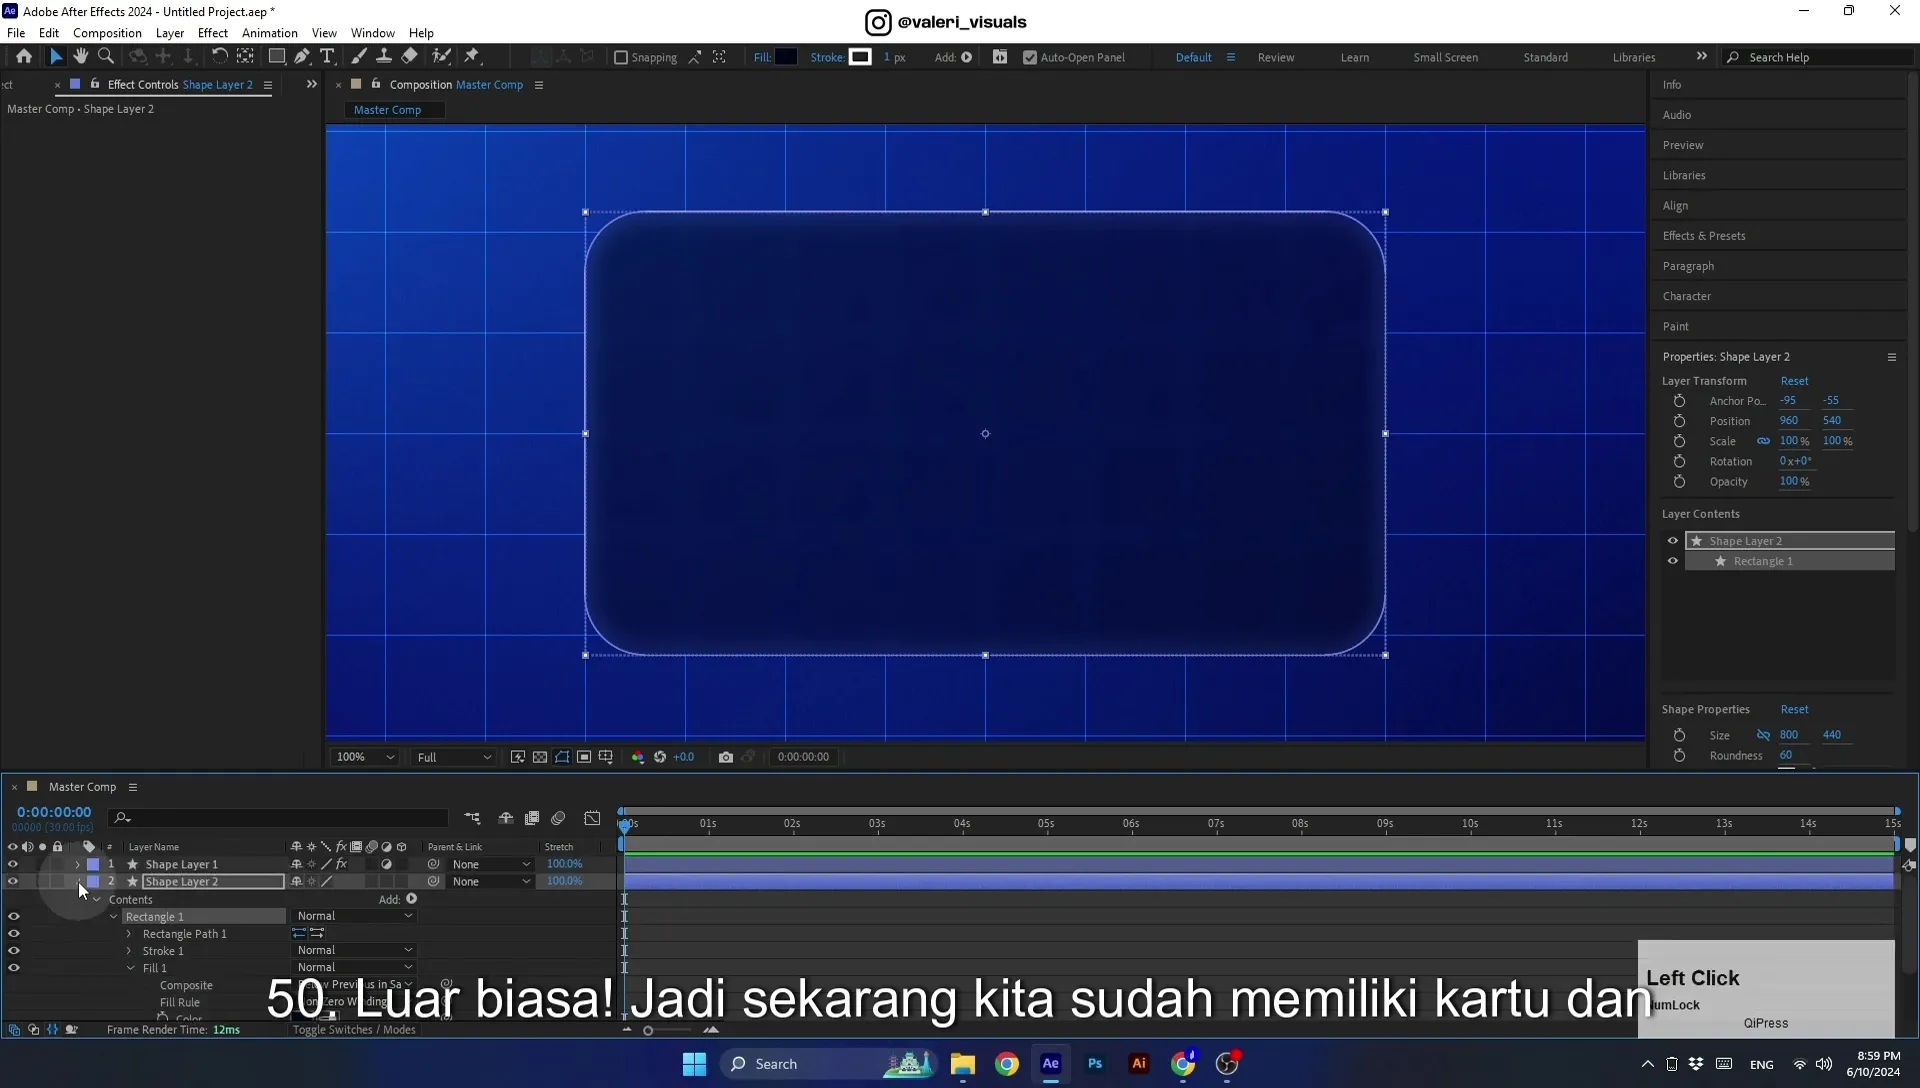Click the Take Snapshot camera icon

point(726,757)
